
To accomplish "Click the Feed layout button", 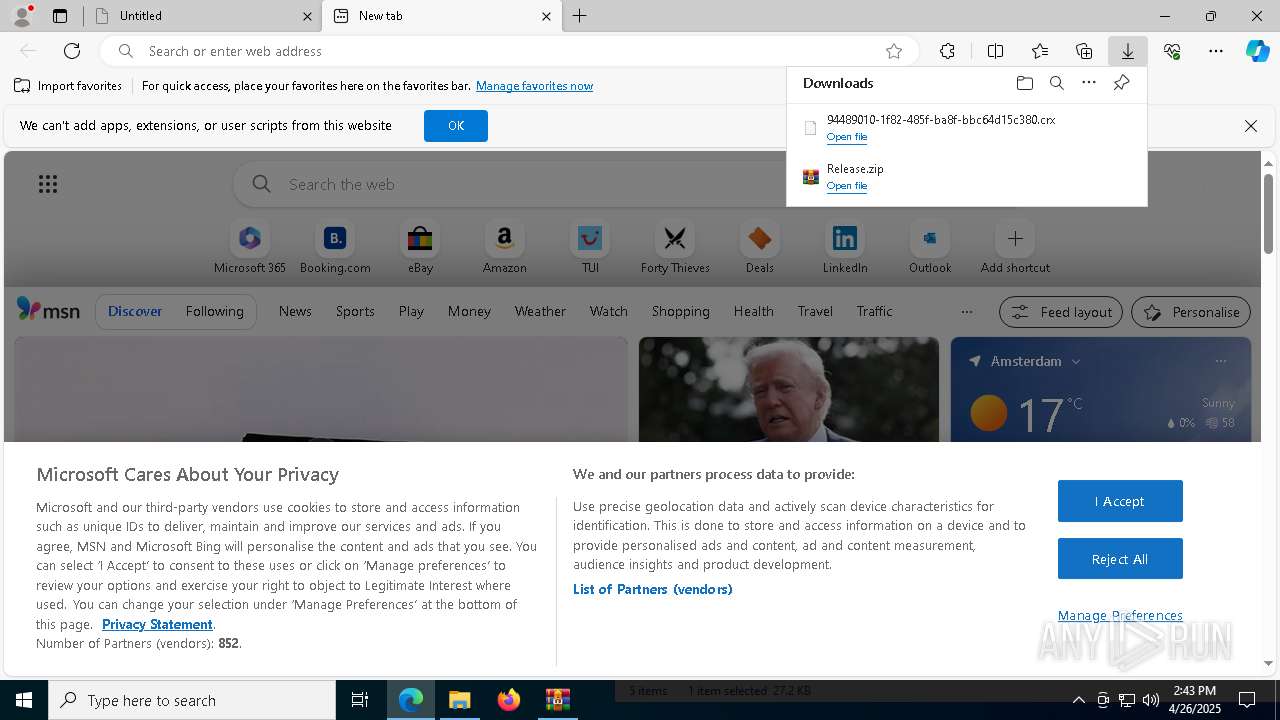I will click(1061, 312).
